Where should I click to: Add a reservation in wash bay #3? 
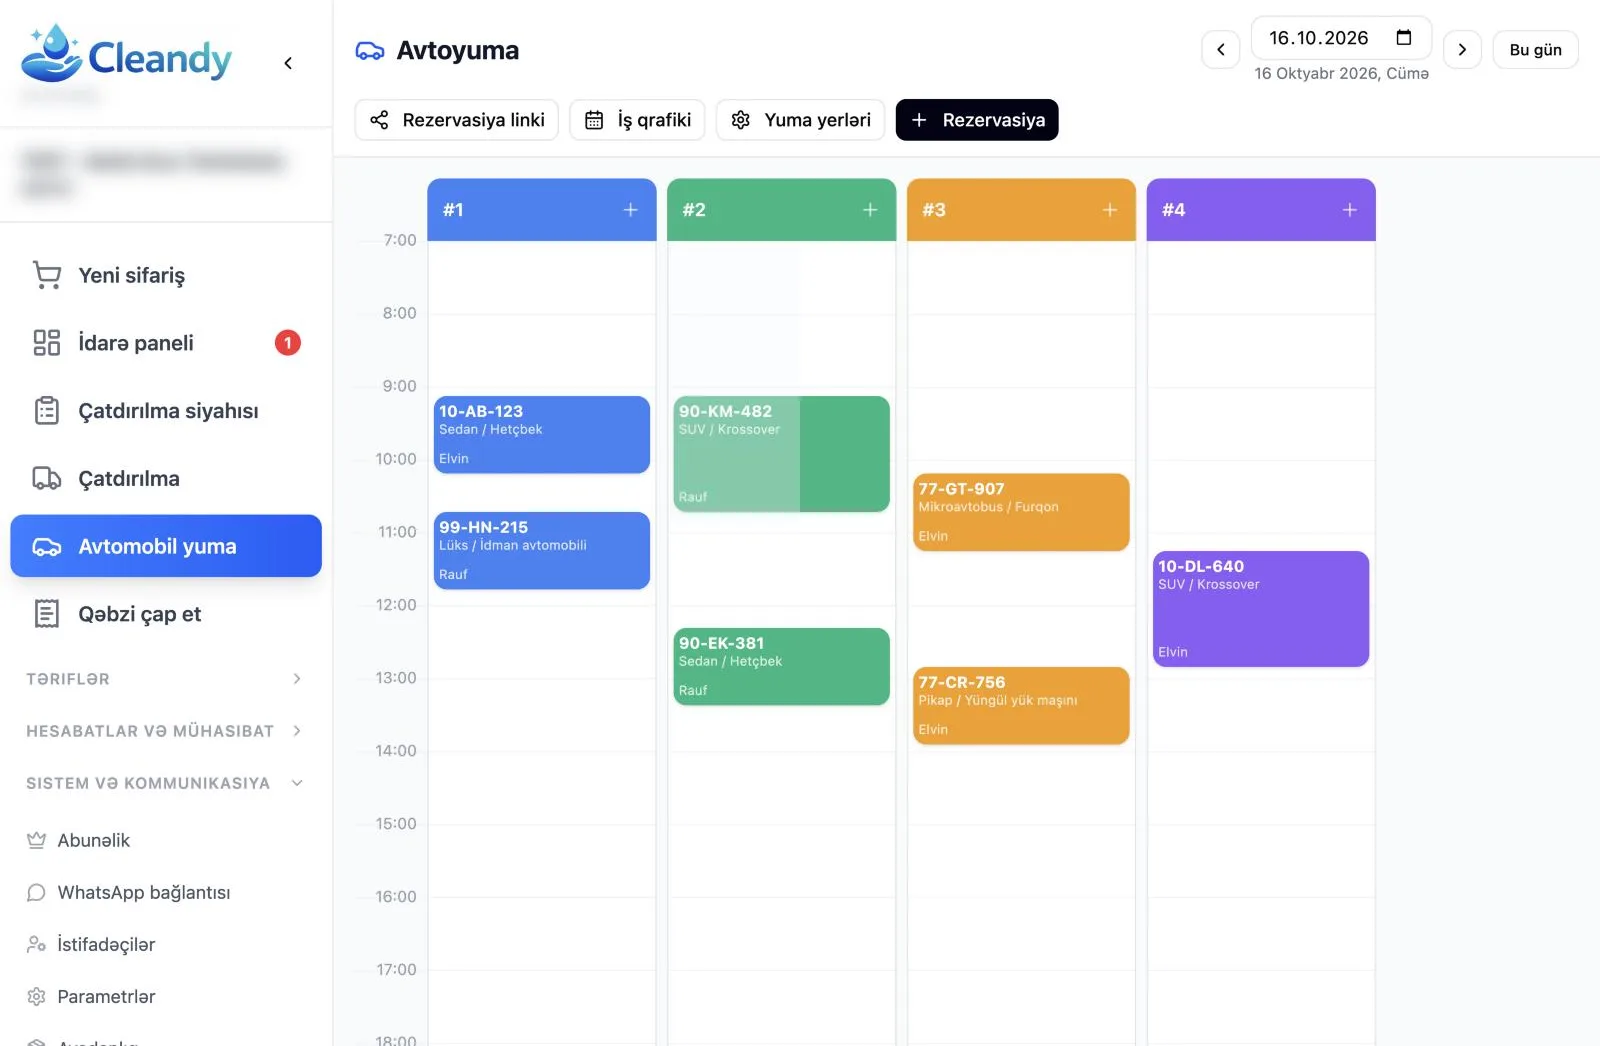1110,210
